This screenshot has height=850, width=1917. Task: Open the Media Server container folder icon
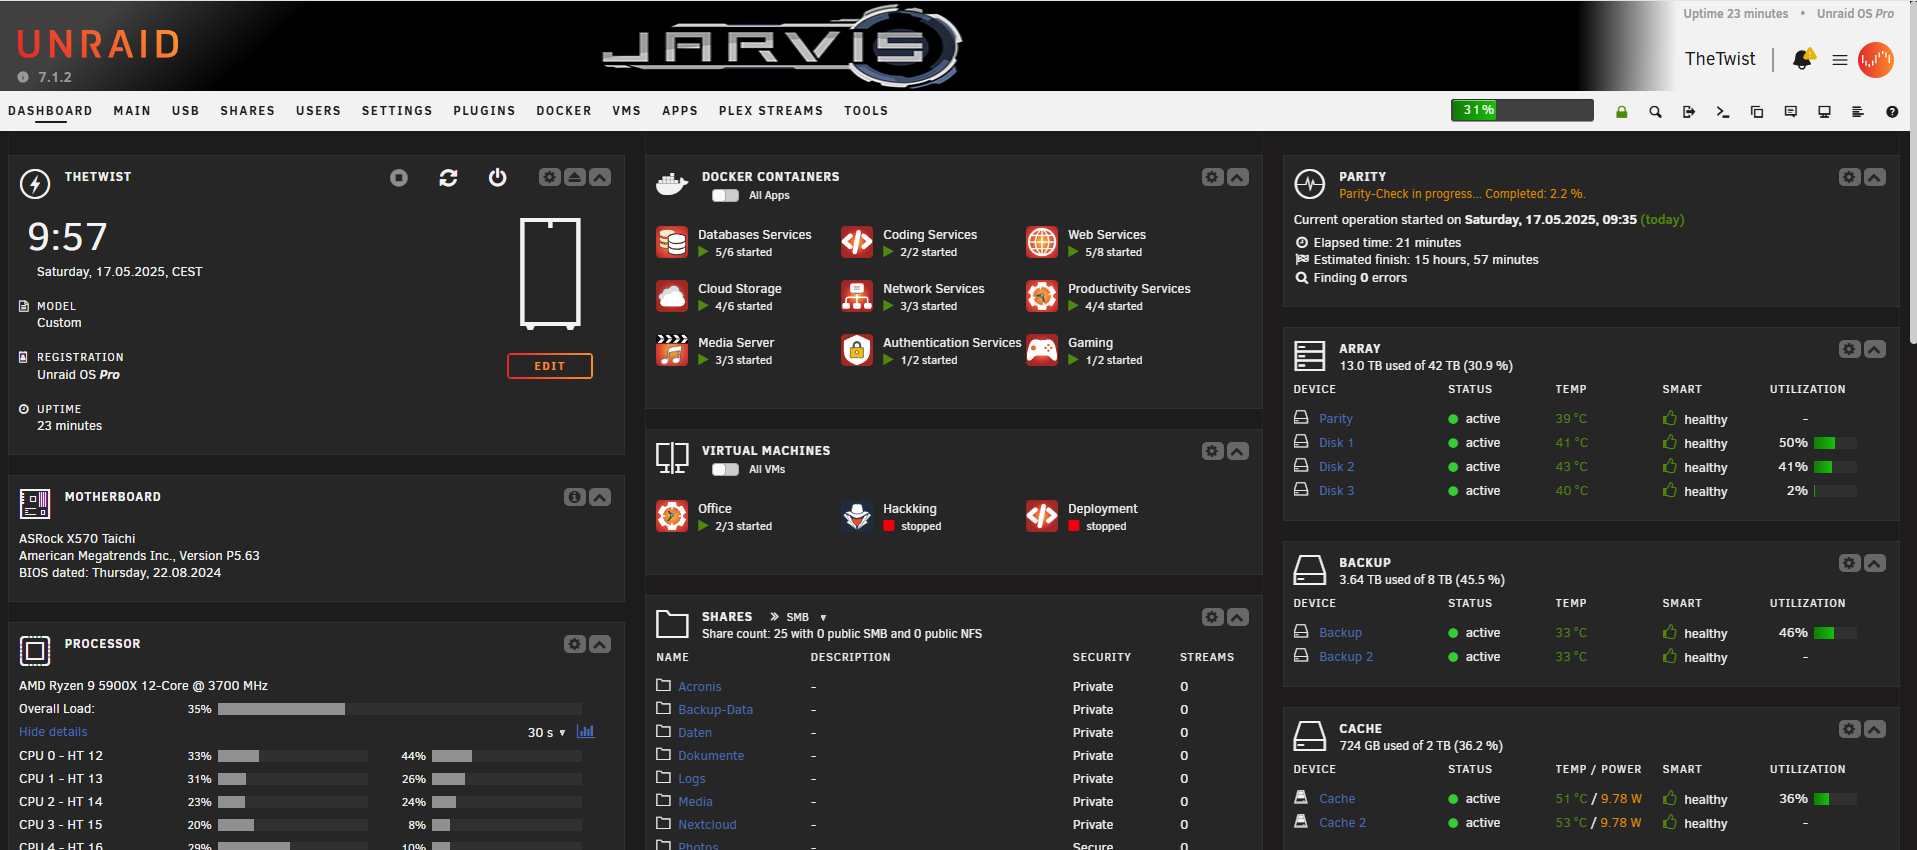(672, 350)
